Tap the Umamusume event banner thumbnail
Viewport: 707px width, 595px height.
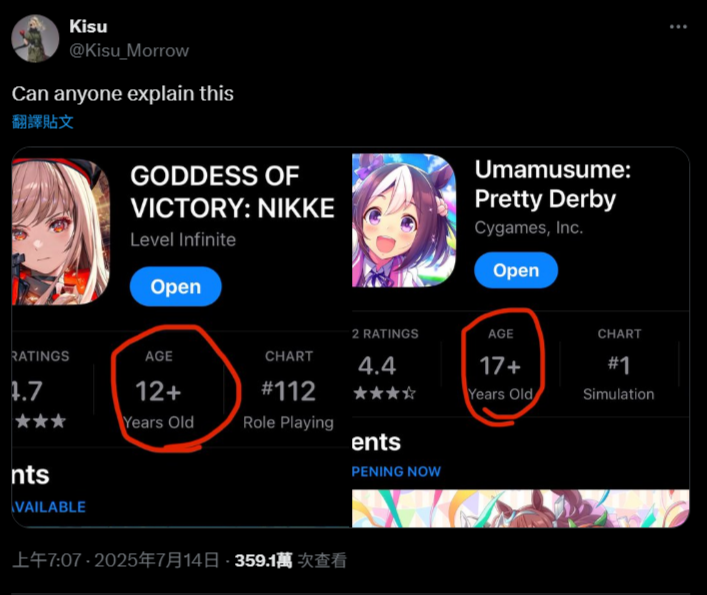pyautogui.click(x=520, y=508)
